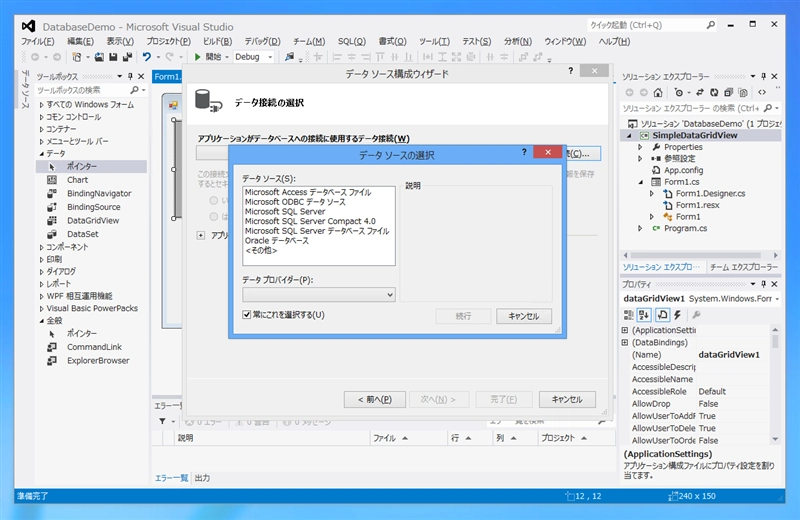Screen dimensions: 800x520
Task: Click the Sync with Active Document icon
Action: point(700,92)
